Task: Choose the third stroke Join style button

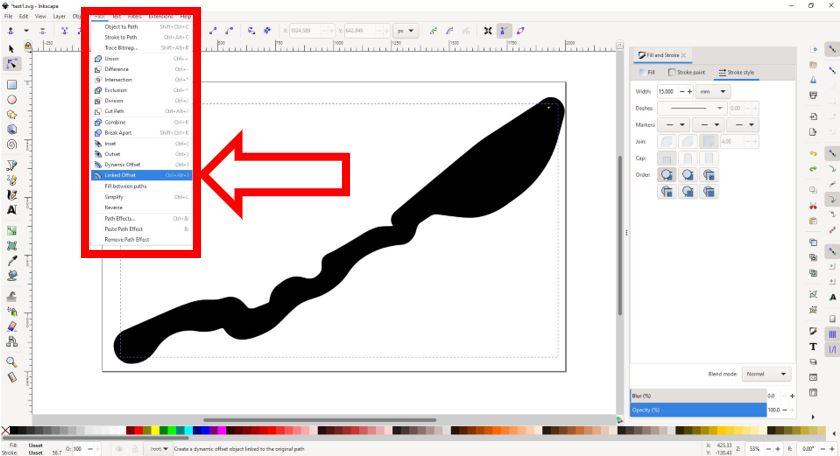Action: click(709, 141)
